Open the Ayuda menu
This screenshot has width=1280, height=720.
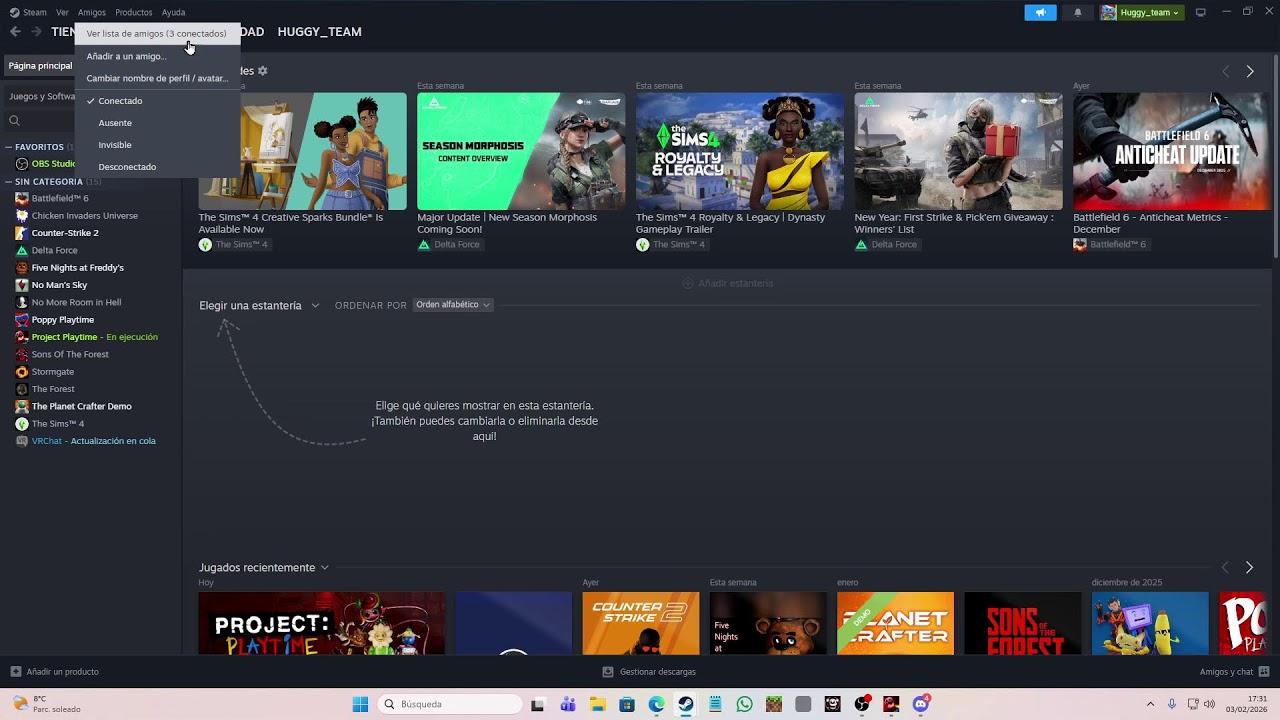(173, 12)
